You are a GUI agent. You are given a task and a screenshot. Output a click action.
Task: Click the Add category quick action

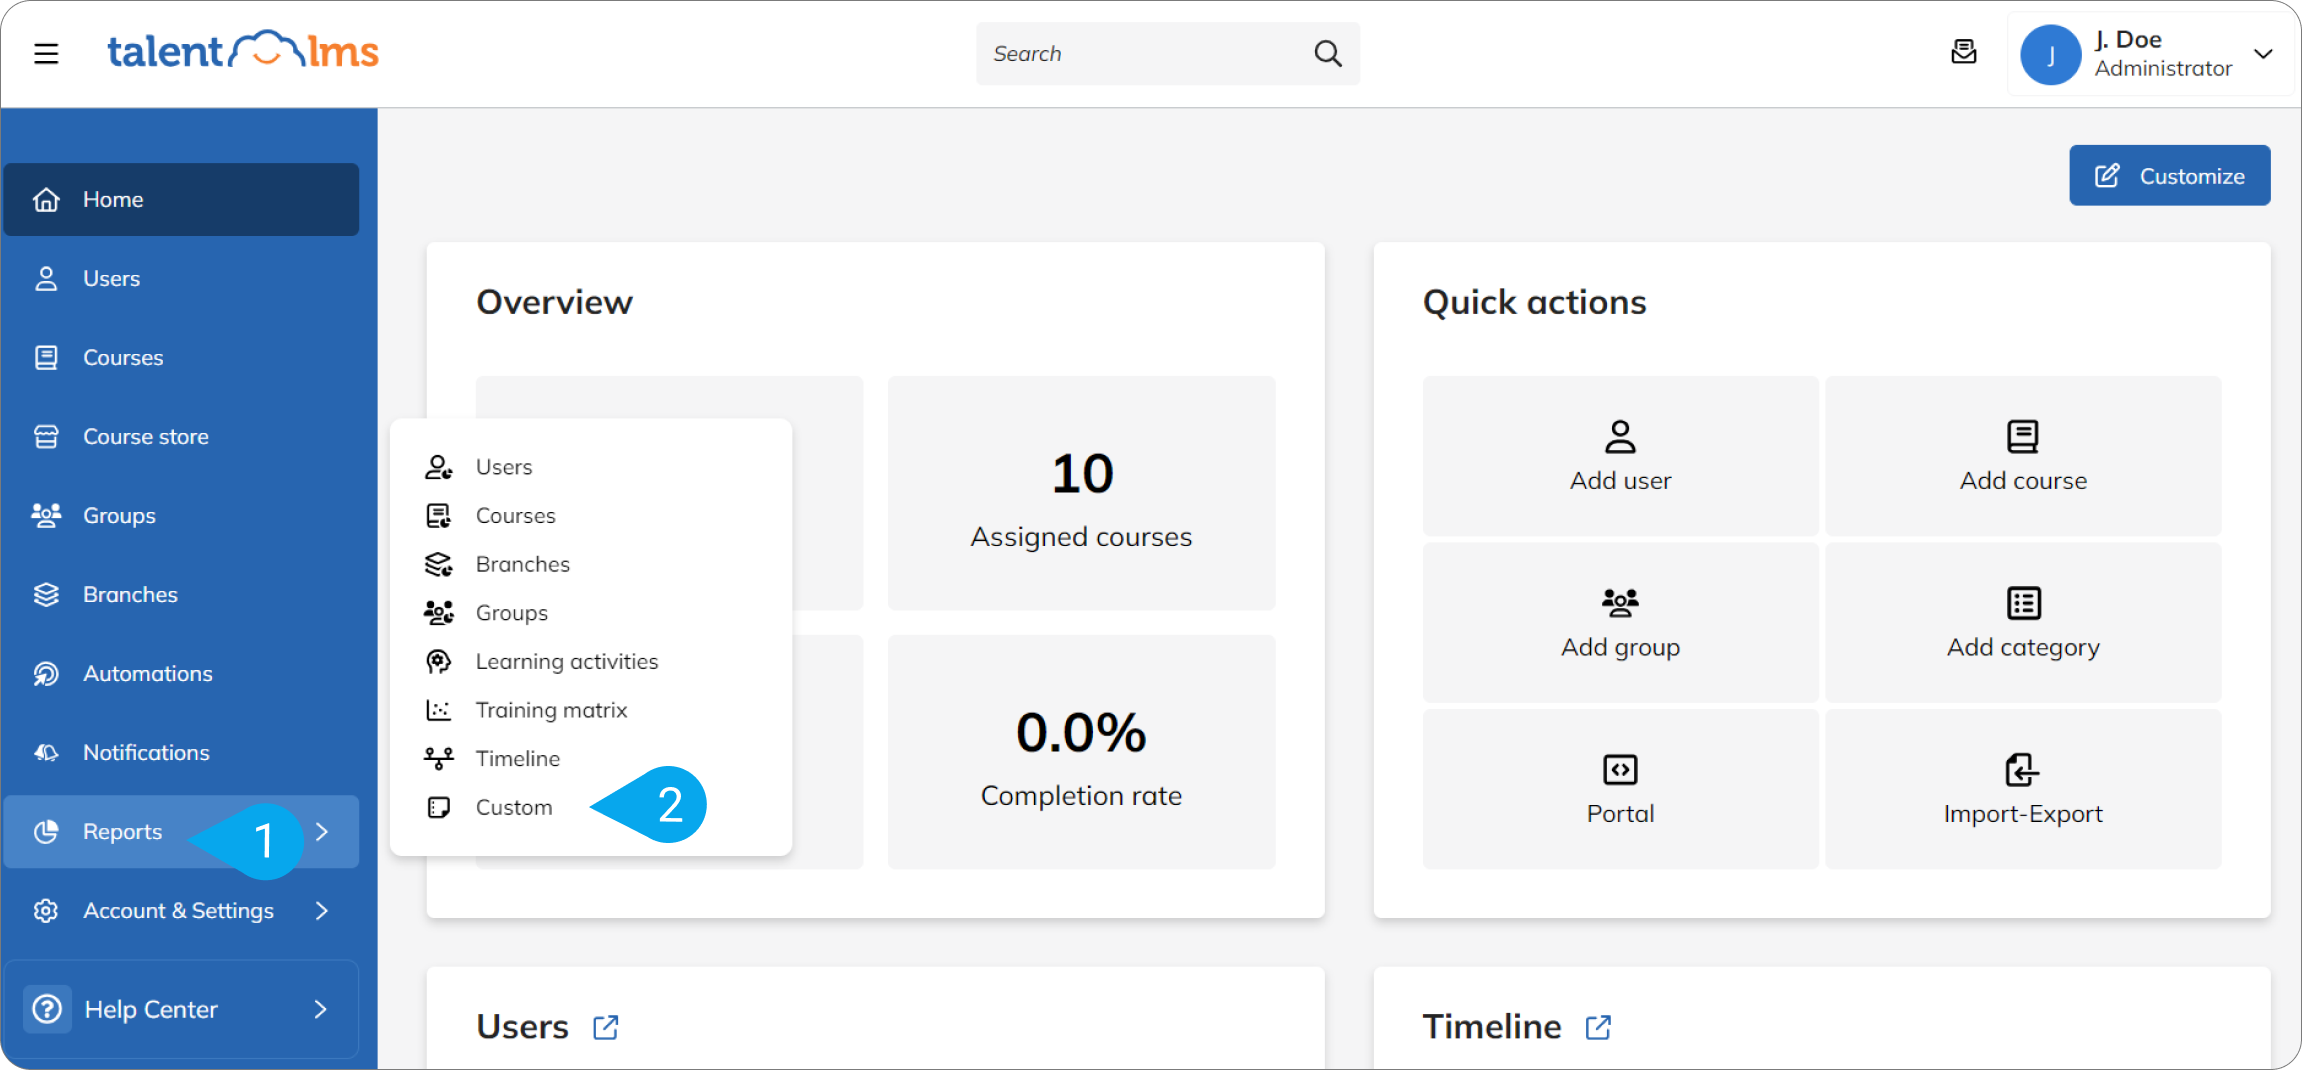pyautogui.click(x=2023, y=622)
